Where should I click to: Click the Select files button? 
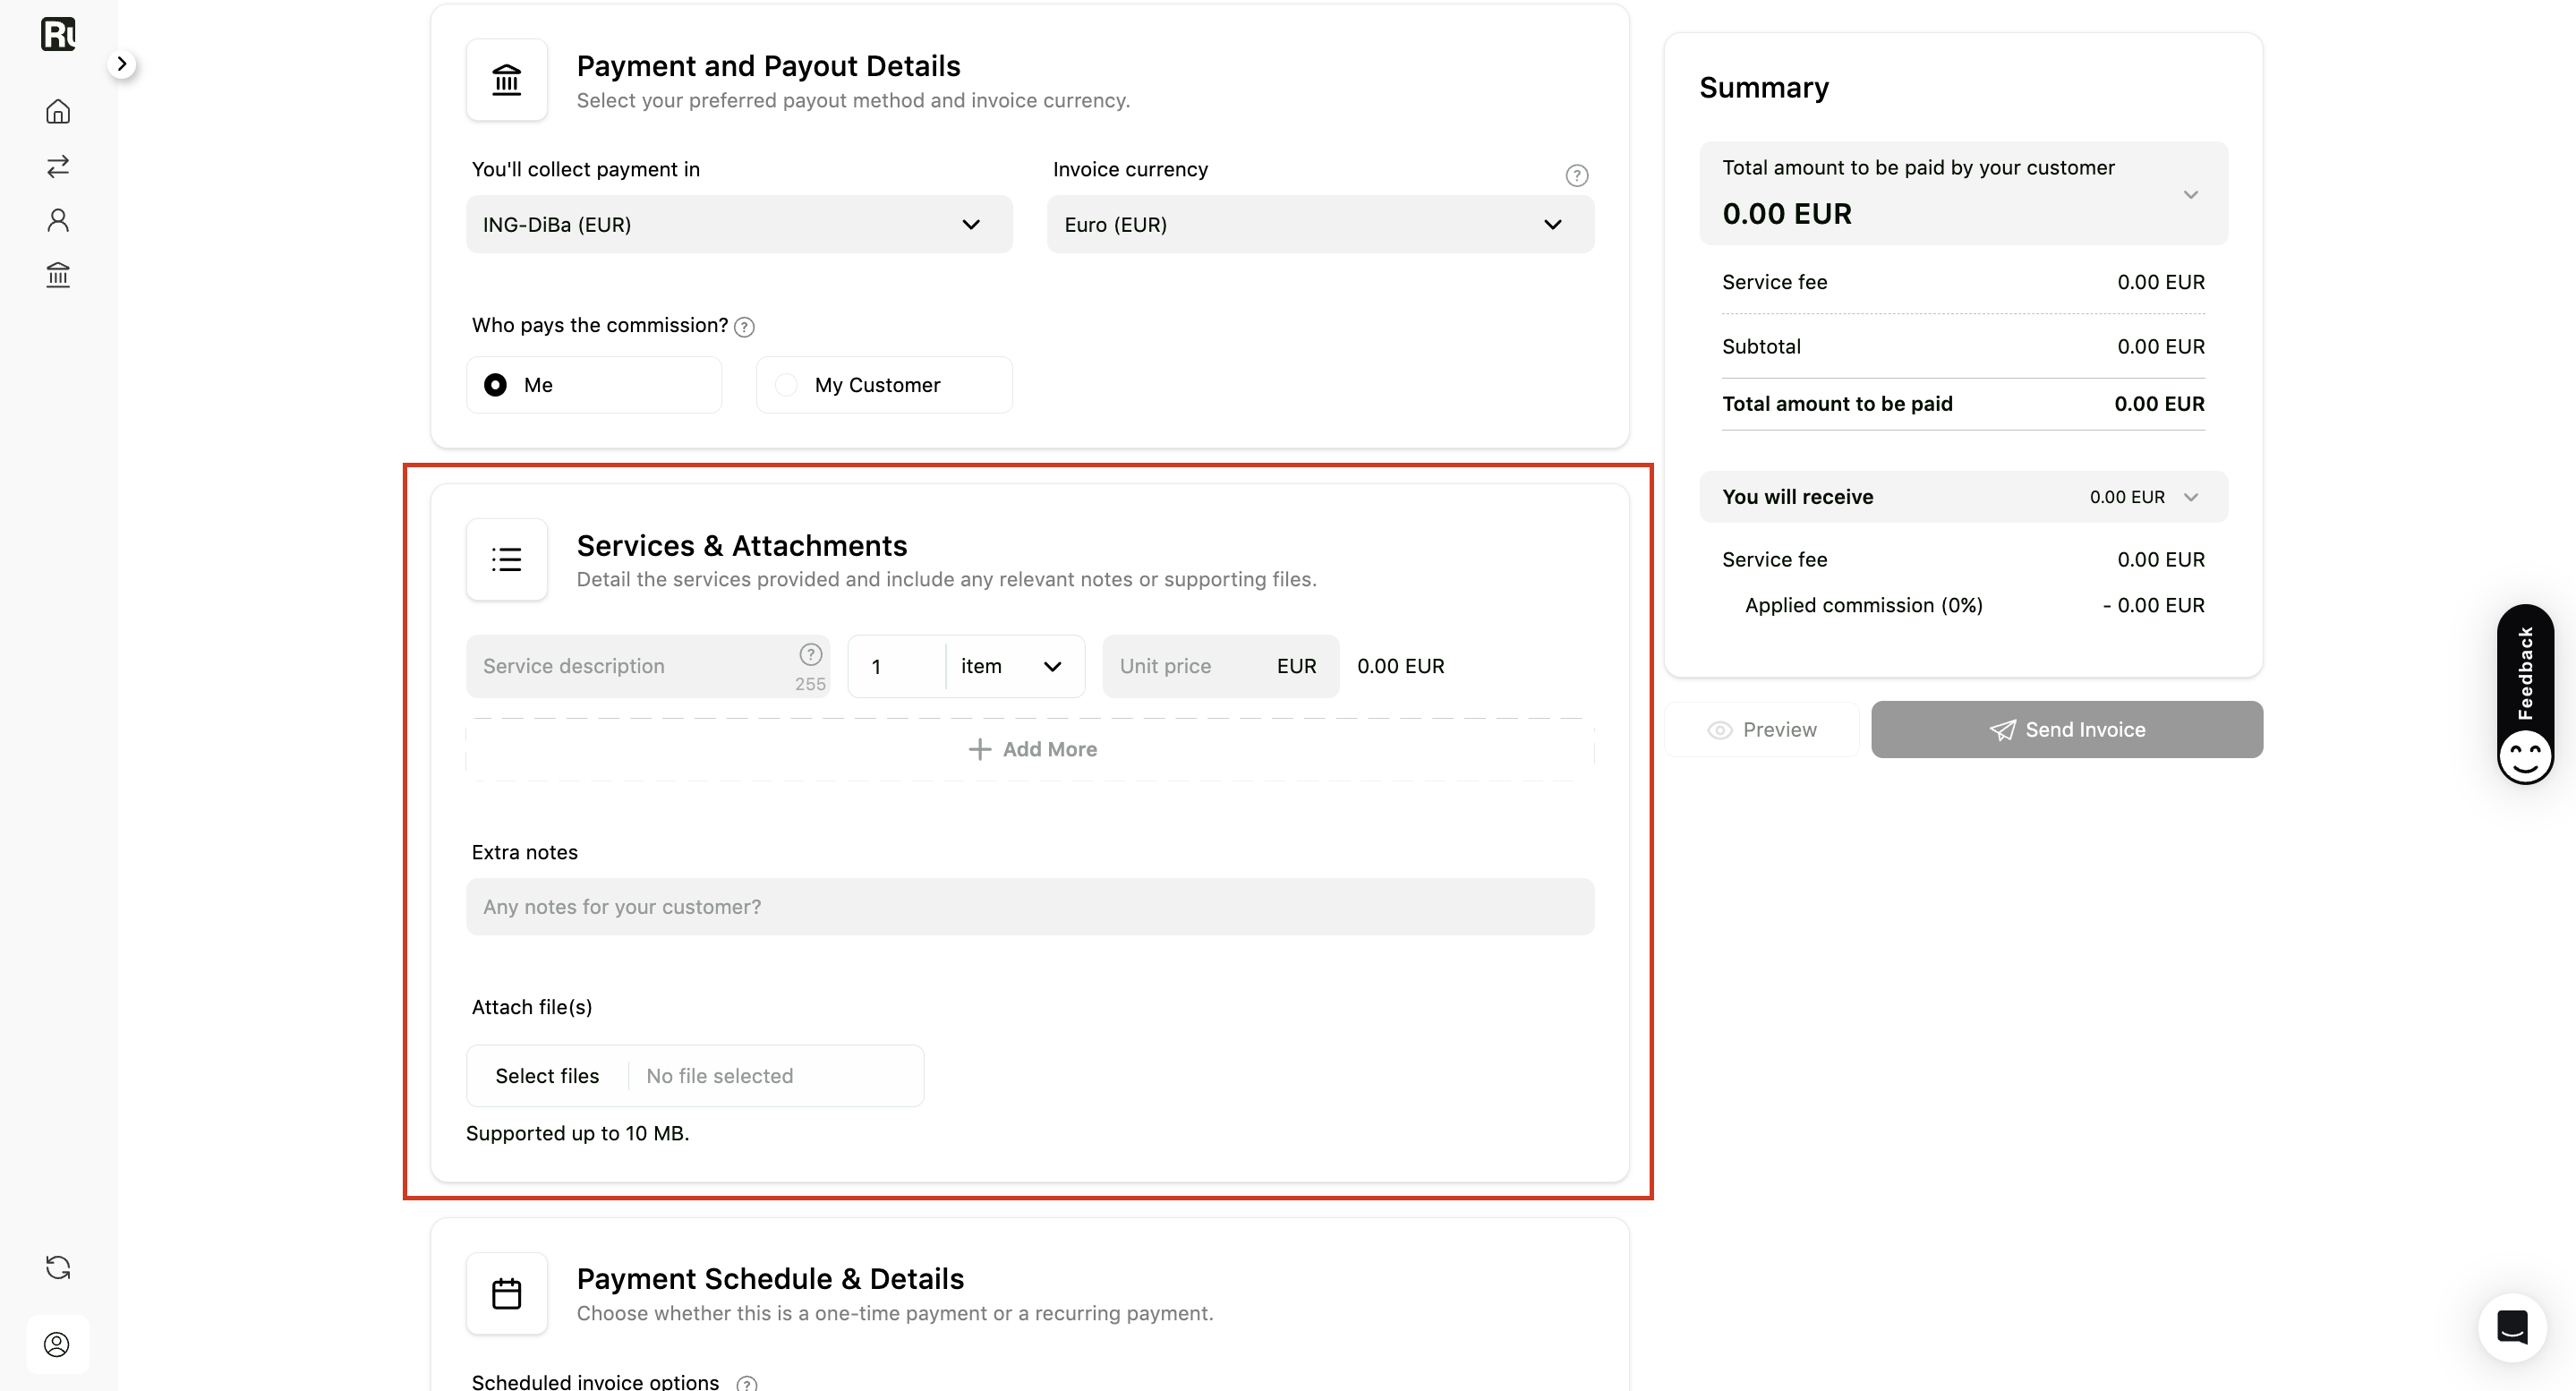point(547,1076)
